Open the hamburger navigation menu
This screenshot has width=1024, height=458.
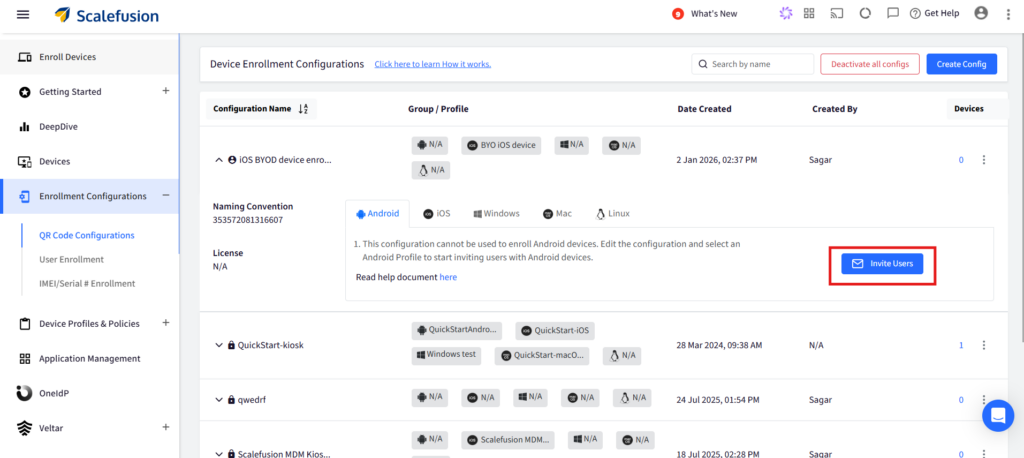click(x=23, y=14)
